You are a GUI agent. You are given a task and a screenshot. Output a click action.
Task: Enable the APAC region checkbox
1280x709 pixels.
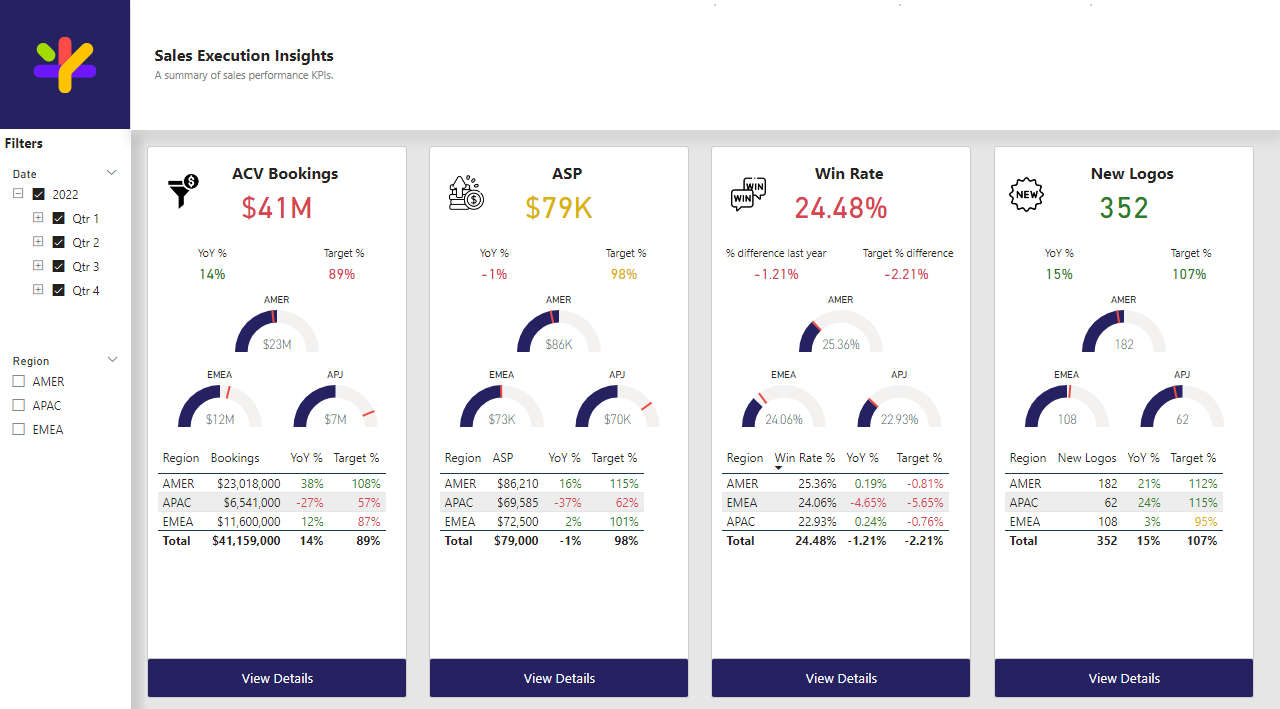18,405
